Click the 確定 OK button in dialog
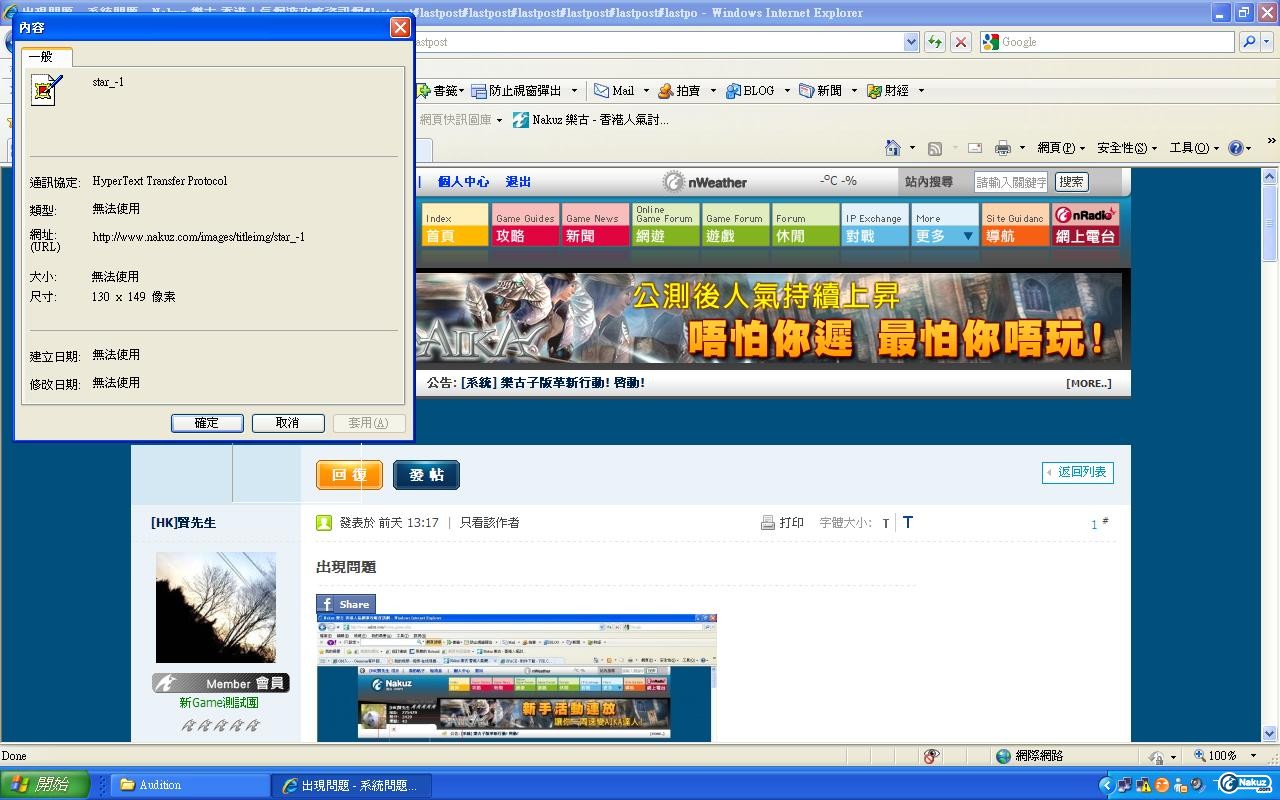This screenshot has height=800, width=1280. [x=207, y=423]
